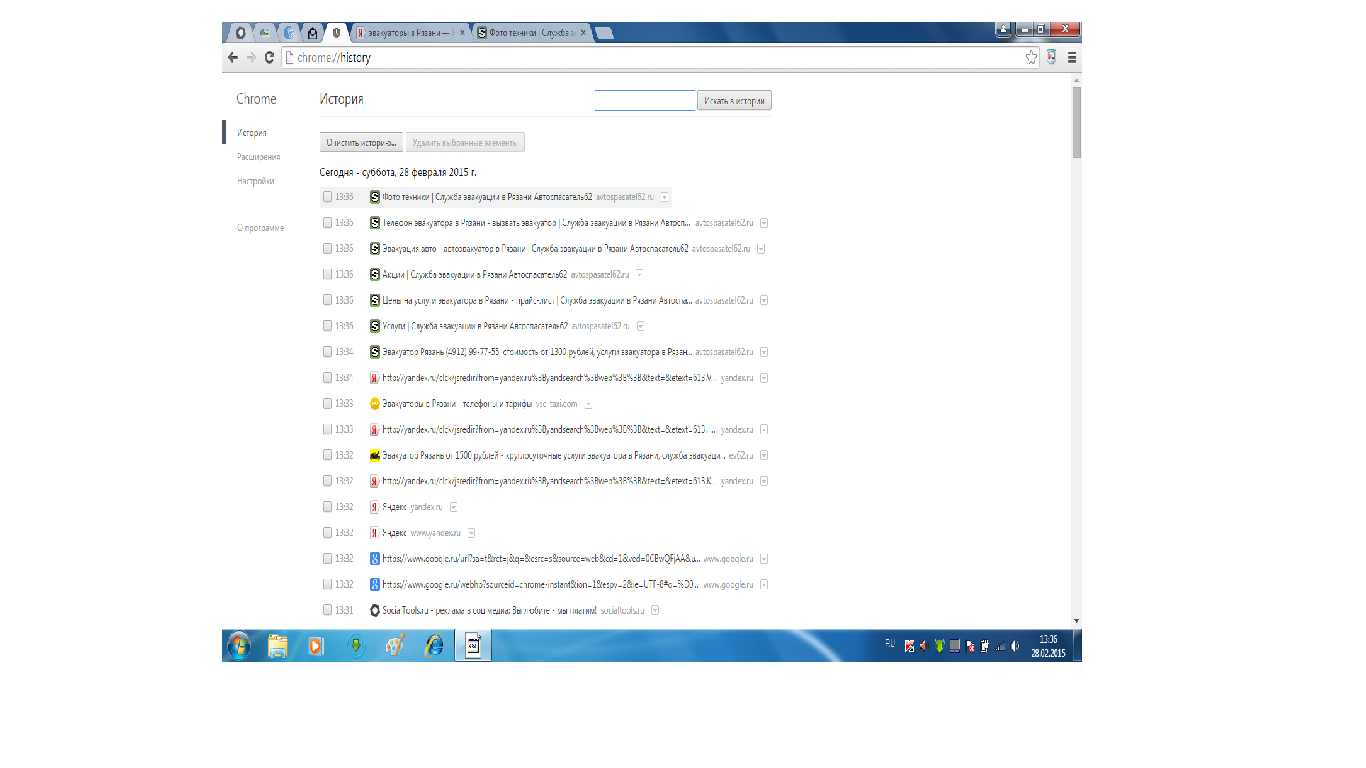Select the first pinned tab
Image resolution: width=1366 pixels, height=768 pixels.
pos(240,33)
